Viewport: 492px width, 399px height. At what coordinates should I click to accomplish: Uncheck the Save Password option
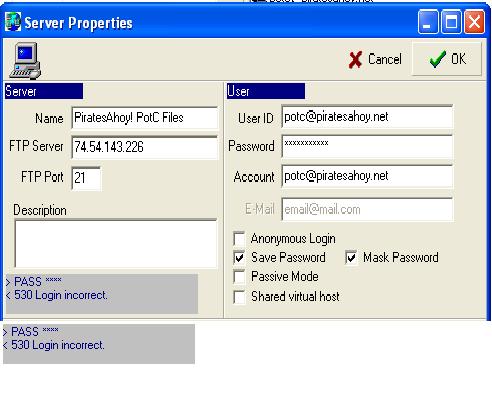[x=239, y=258]
